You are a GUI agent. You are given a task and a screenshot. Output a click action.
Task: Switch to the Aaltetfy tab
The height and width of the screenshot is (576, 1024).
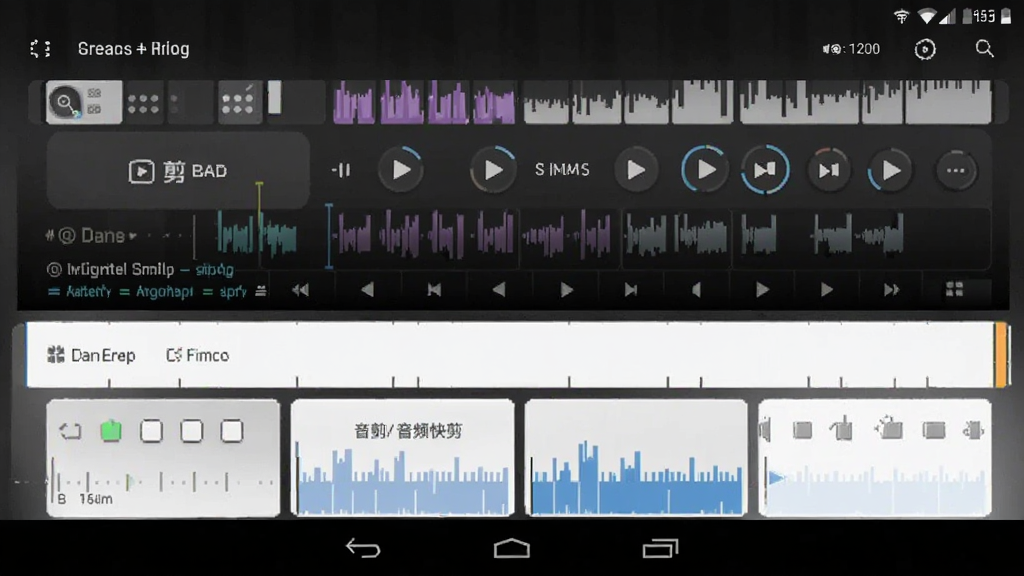click(80, 291)
